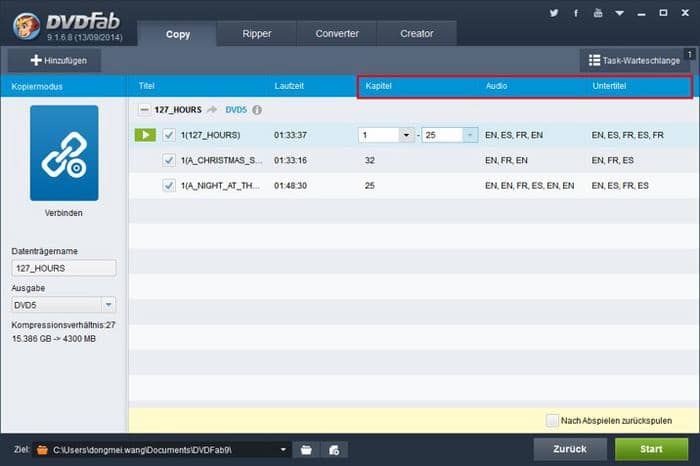
Task: Uncheck the 1(A_NIGHT_AT_TH... title
Action: pyautogui.click(x=169, y=186)
